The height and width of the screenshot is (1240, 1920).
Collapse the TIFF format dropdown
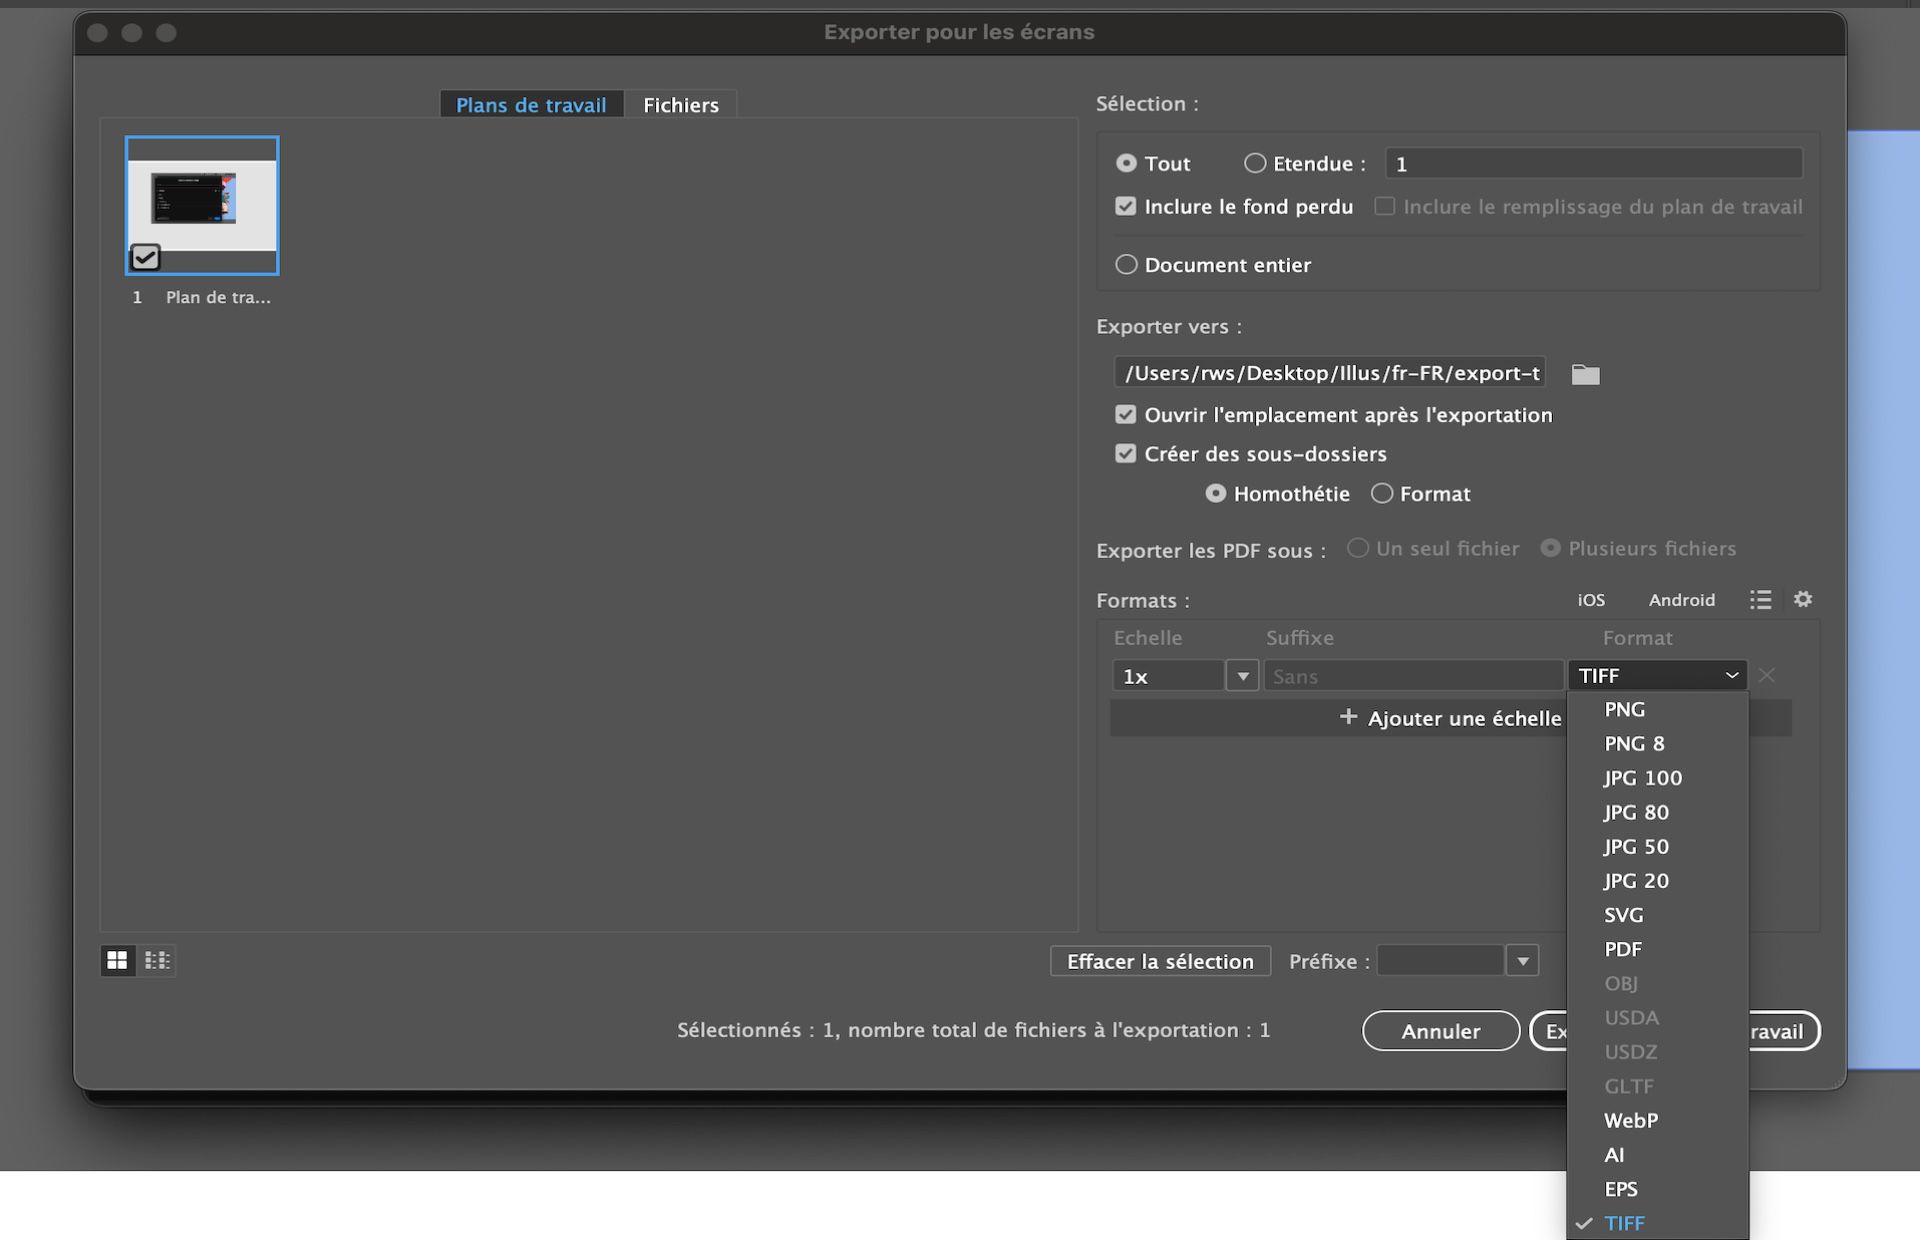pyautogui.click(x=1657, y=675)
